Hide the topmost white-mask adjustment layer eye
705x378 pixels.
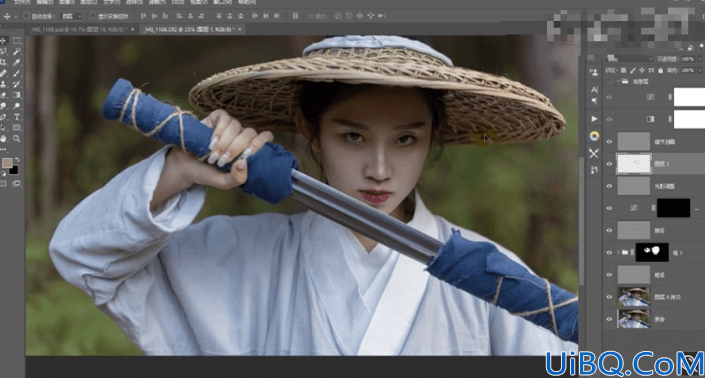pos(609,97)
